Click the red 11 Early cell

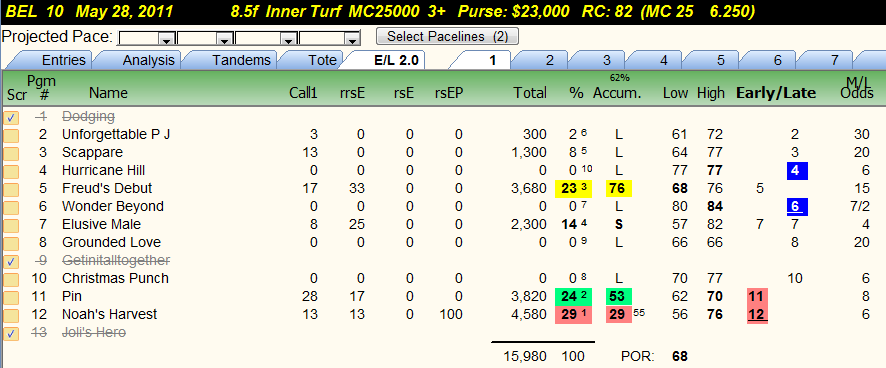coord(757,296)
